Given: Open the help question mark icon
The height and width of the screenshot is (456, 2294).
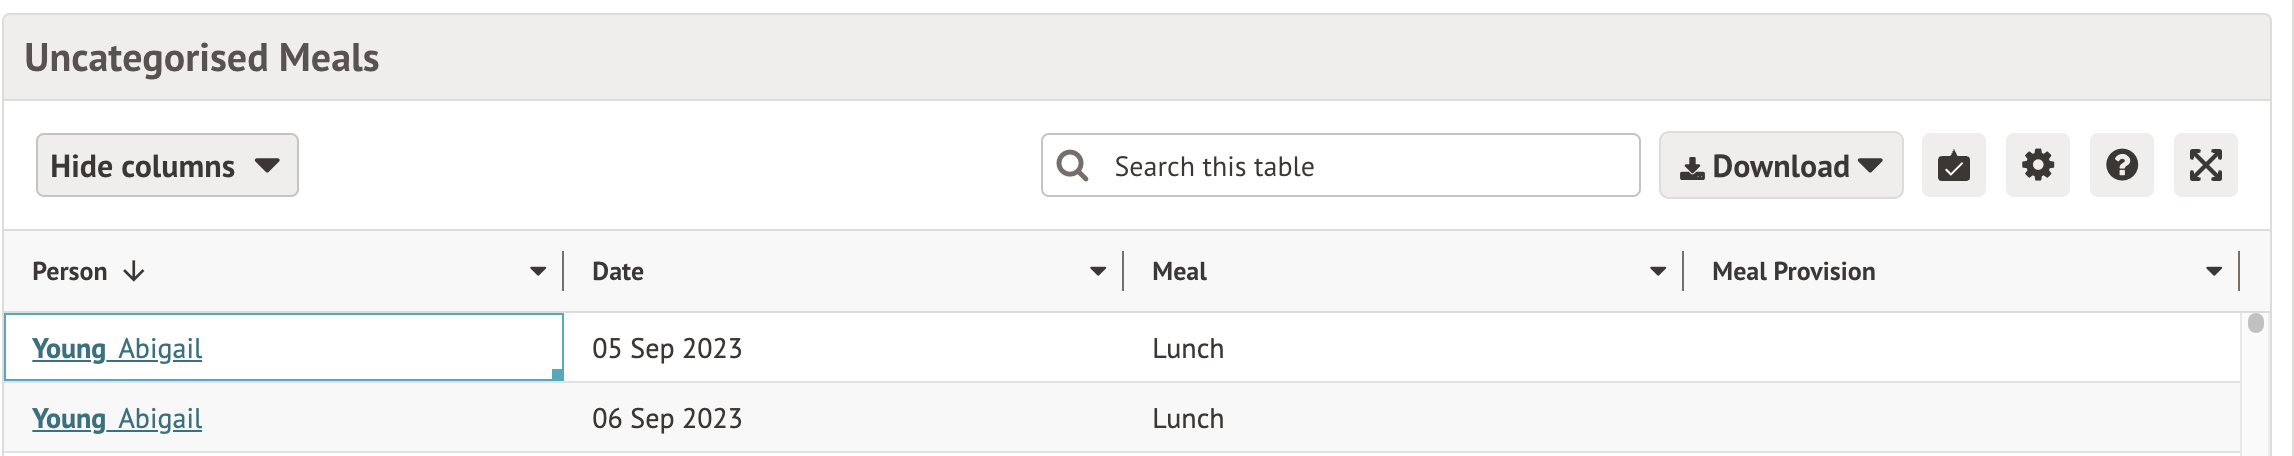Looking at the screenshot, I should pyautogui.click(x=2121, y=166).
